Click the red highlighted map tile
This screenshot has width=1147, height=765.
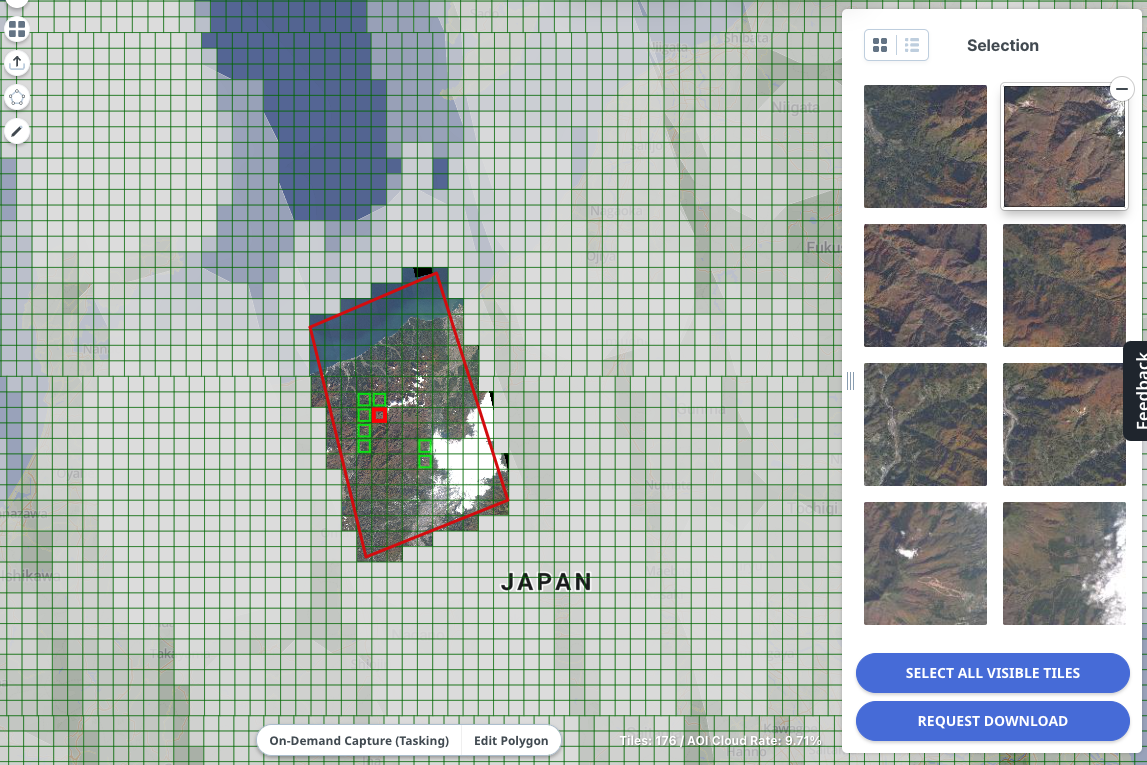380,415
